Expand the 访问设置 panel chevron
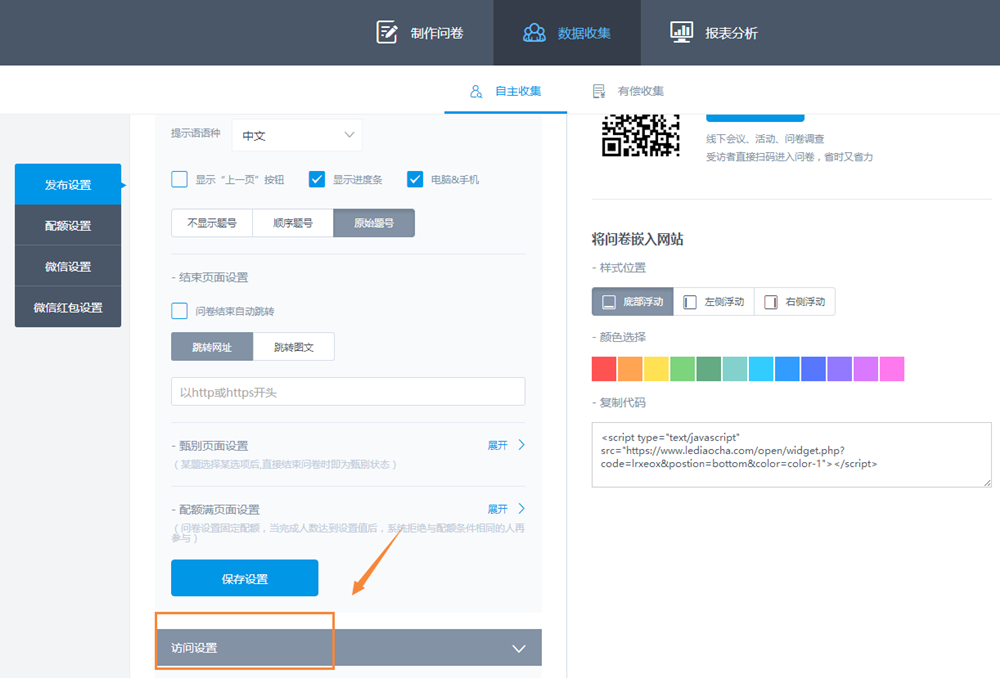The width and height of the screenshot is (1000, 678). [519, 649]
